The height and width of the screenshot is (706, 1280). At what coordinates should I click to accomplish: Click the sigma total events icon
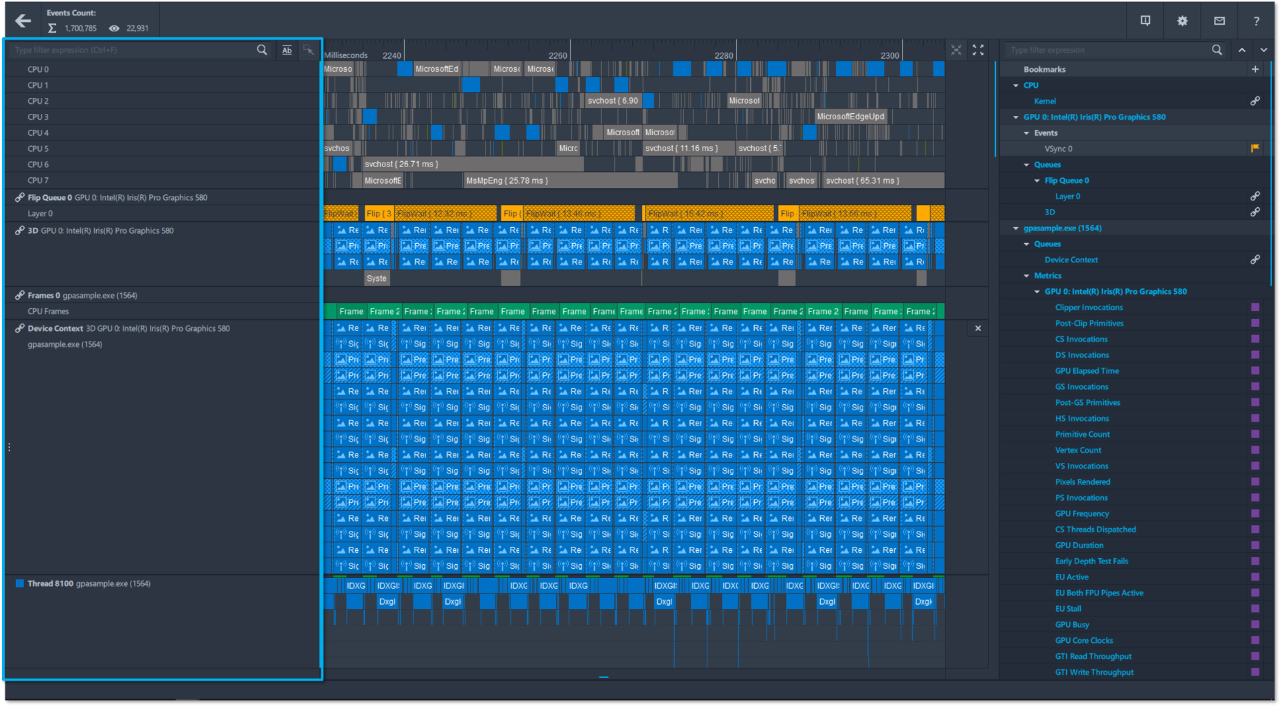53,28
